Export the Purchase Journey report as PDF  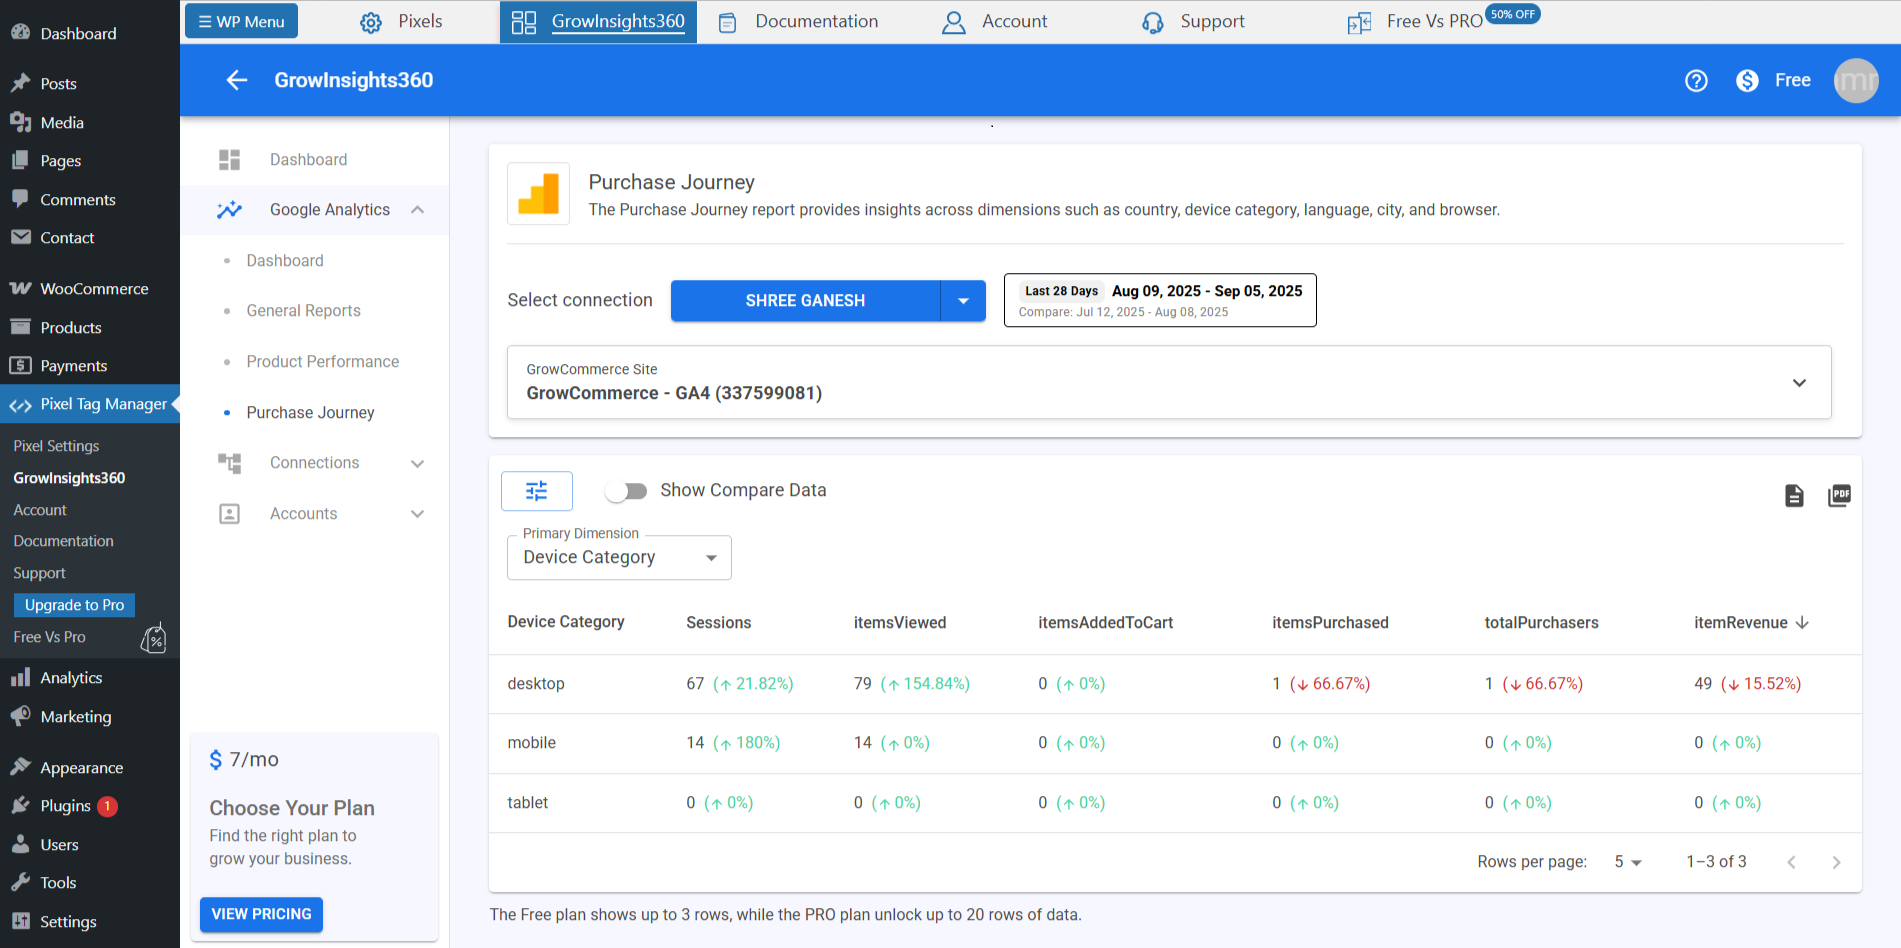(x=1839, y=495)
